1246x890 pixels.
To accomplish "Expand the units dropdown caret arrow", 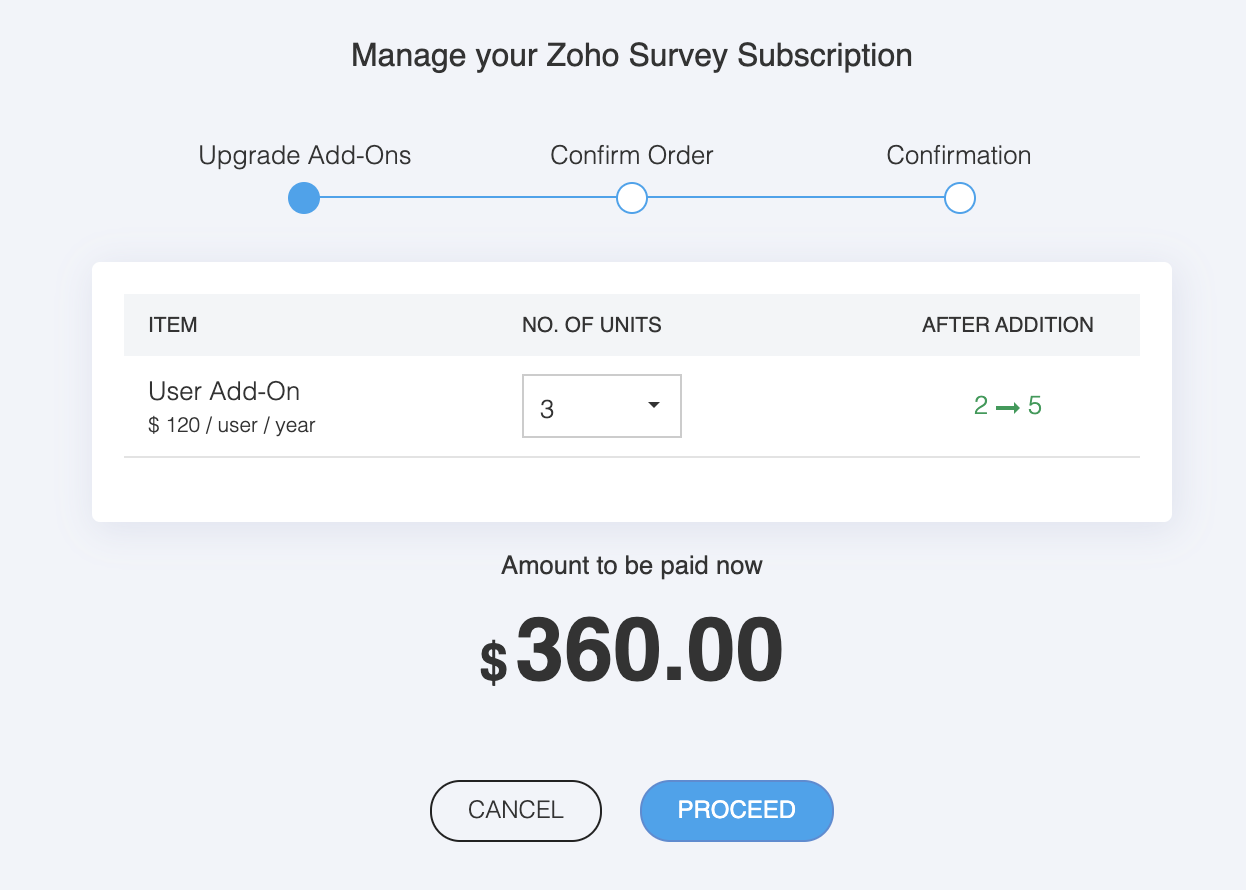I will click(x=654, y=405).
